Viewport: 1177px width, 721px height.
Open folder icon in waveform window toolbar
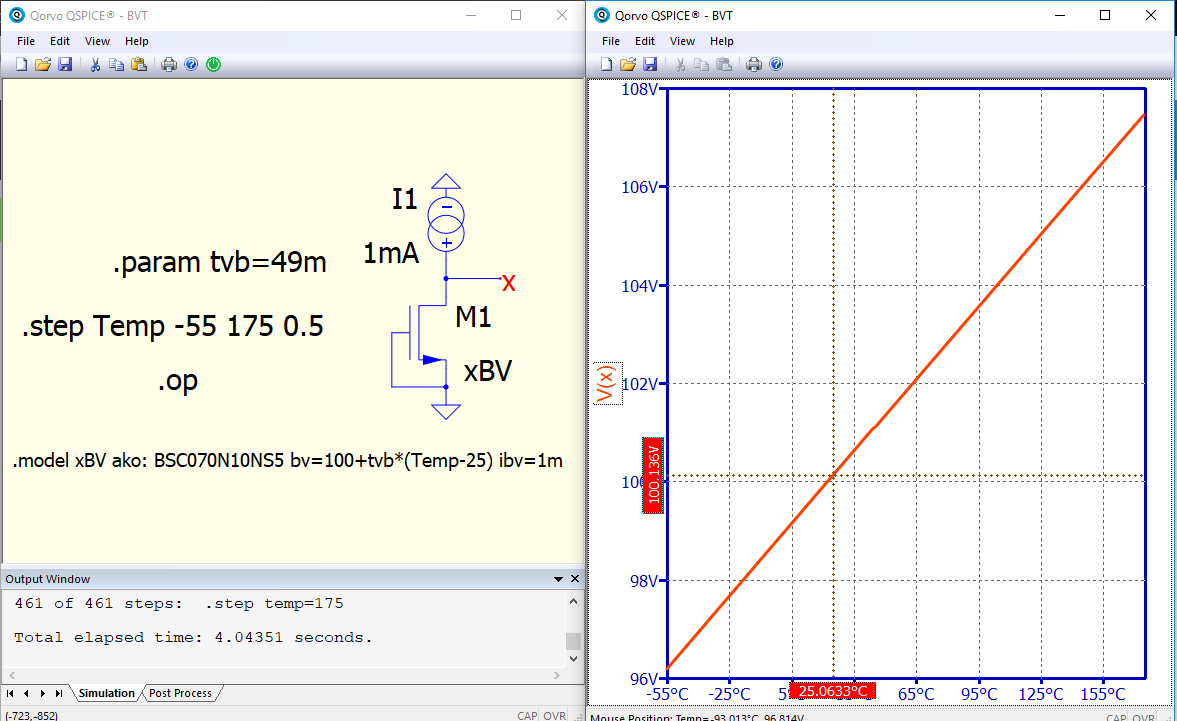(628, 65)
